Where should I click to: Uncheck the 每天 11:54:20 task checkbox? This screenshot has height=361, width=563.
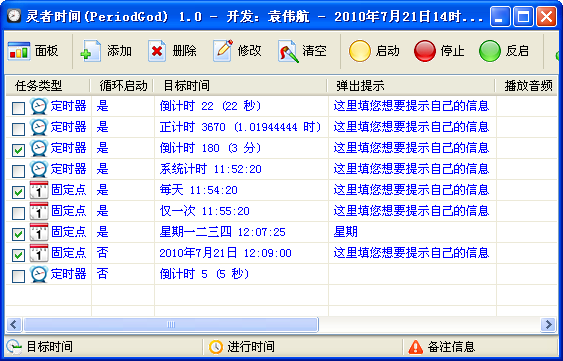18,192
